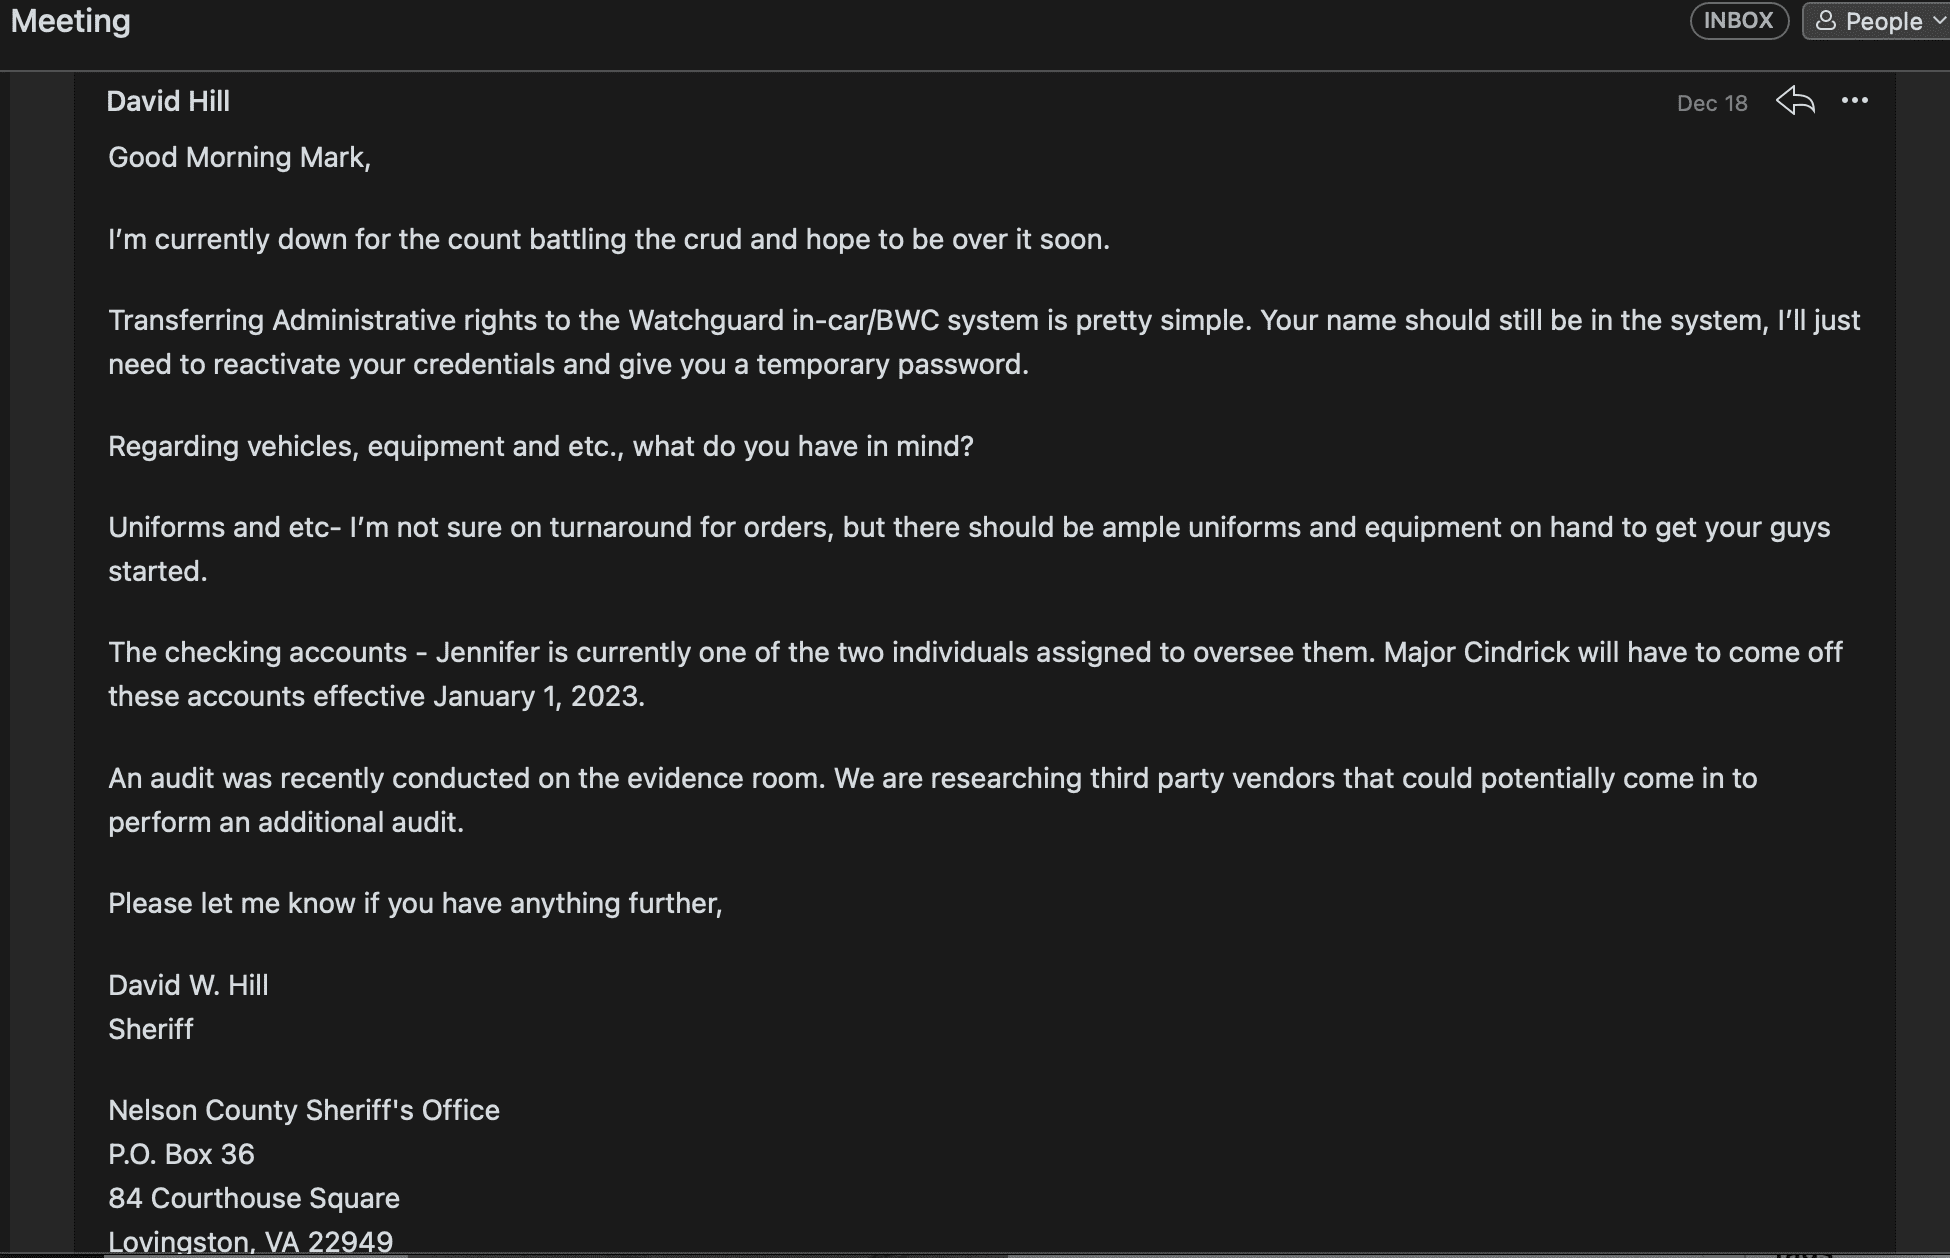Image resolution: width=1950 pixels, height=1258 pixels.
Task: Click the Dec 18 date stamp
Action: click(x=1711, y=103)
